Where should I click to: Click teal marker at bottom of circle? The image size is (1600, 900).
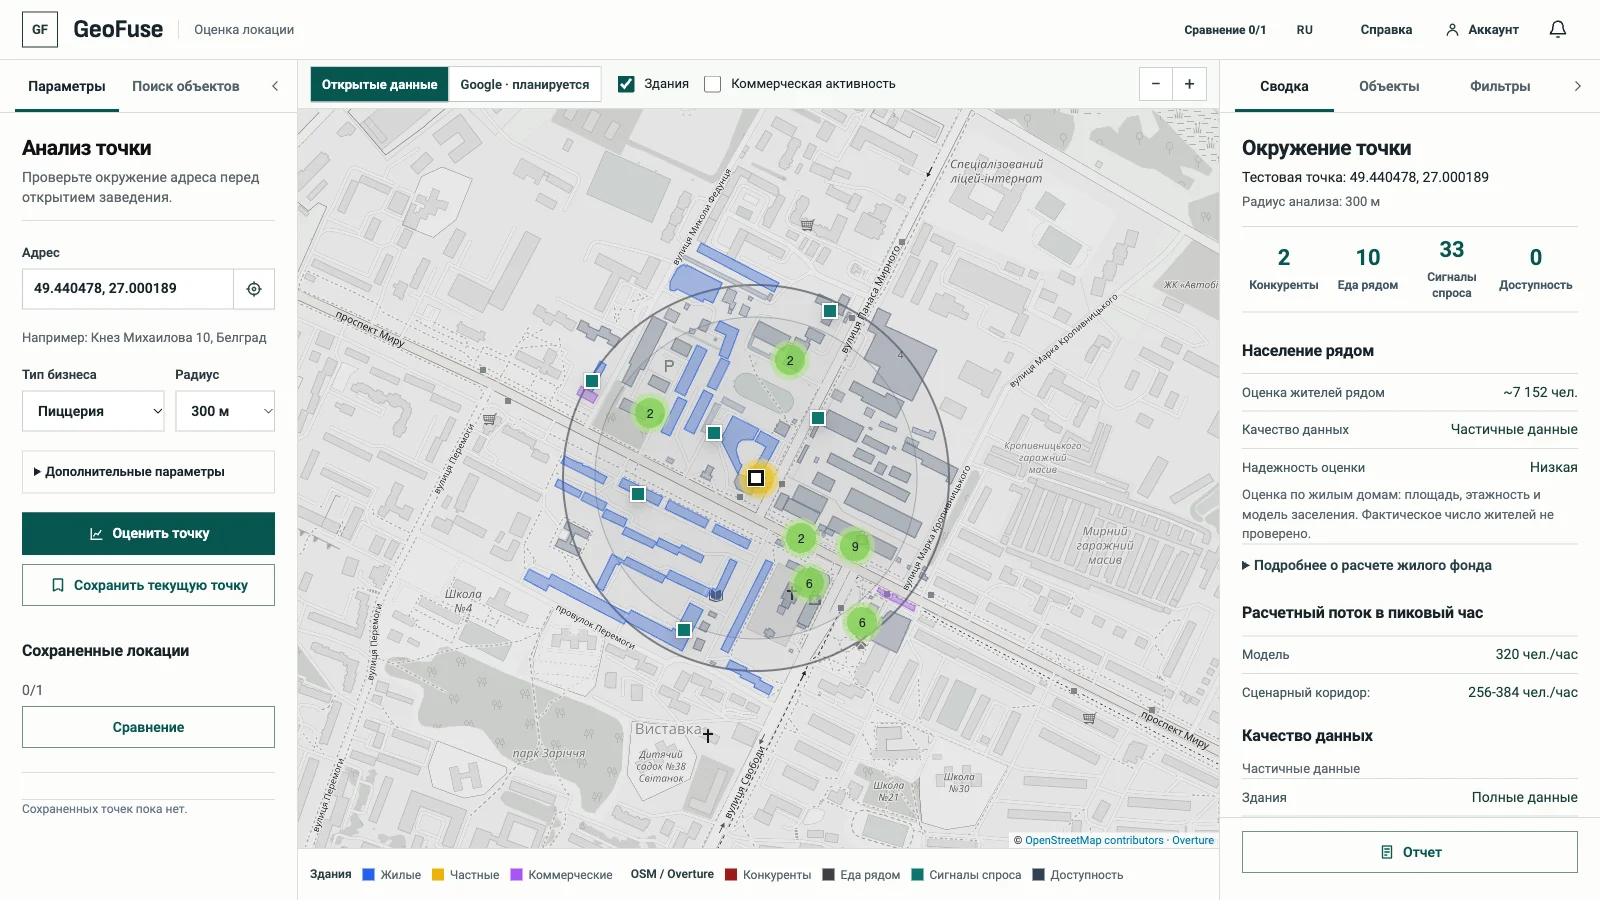tap(684, 630)
